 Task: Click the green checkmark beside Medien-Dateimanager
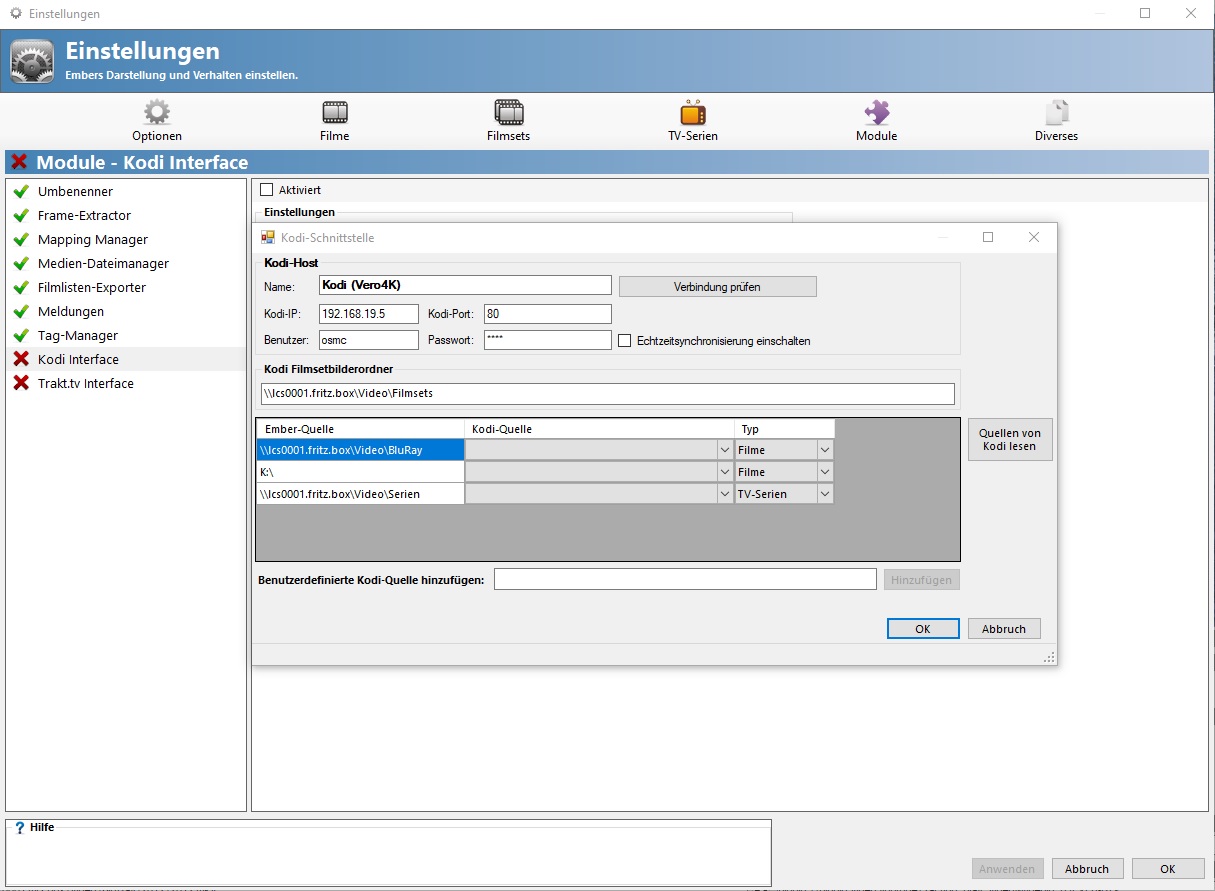21,263
